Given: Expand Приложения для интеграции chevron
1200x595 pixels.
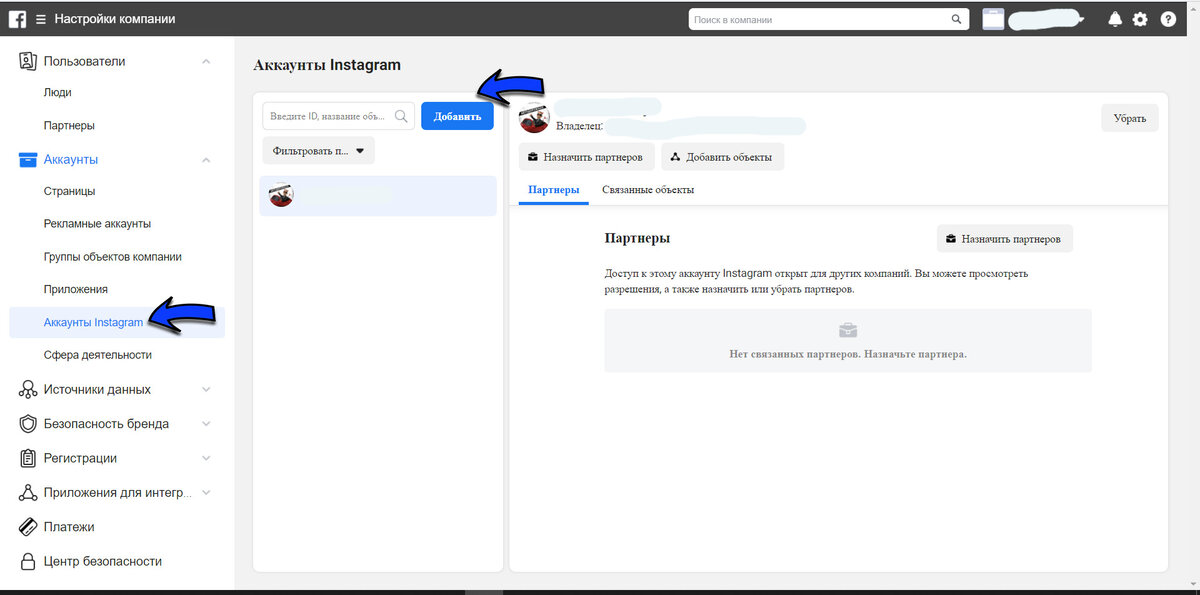Looking at the screenshot, I should [x=206, y=493].
